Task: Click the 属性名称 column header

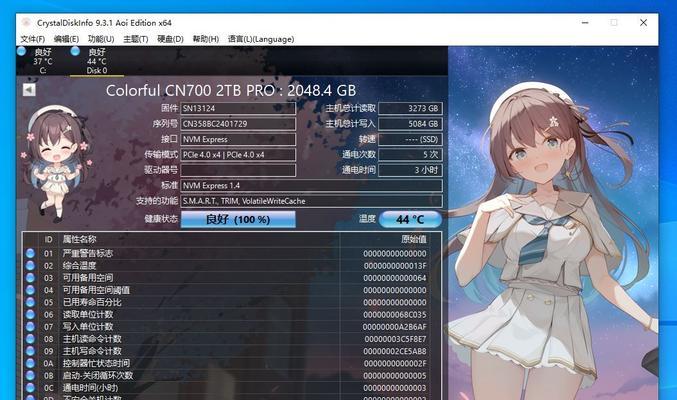Action: (x=79, y=239)
